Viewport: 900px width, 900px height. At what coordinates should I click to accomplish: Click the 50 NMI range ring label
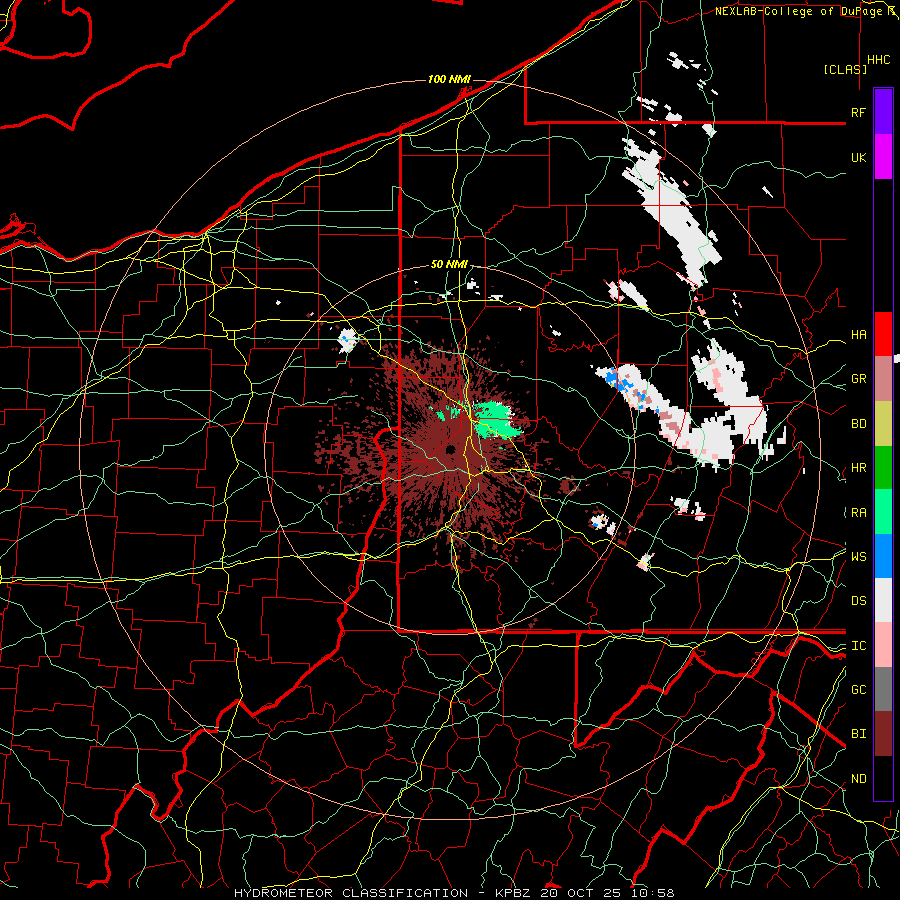tap(449, 264)
